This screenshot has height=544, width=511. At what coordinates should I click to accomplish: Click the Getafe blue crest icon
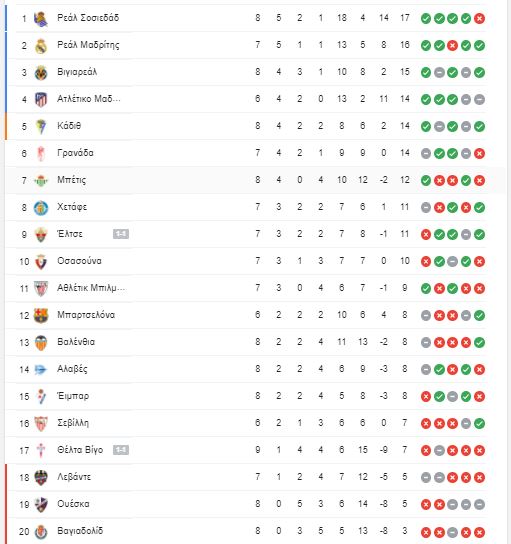tap(41, 207)
